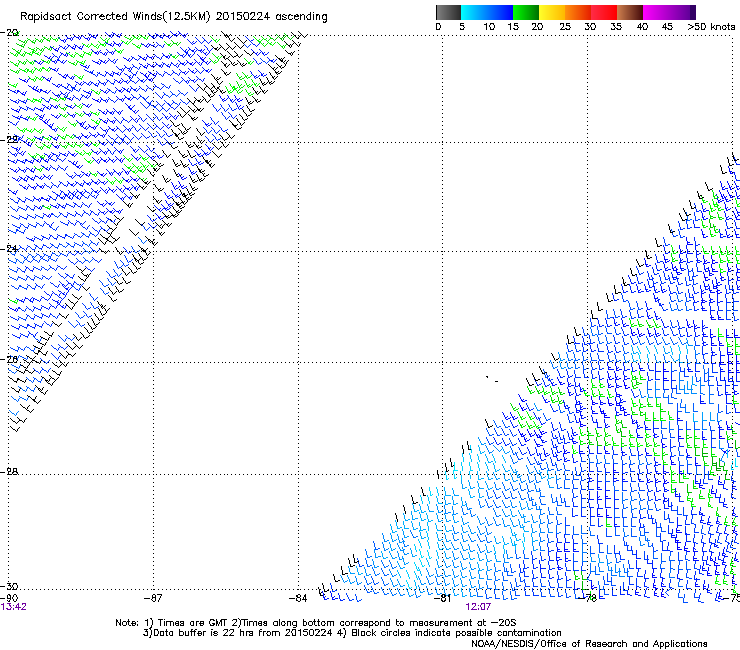
Task: Click the '-84' longitude axis label
Action: (x=298, y=598)
